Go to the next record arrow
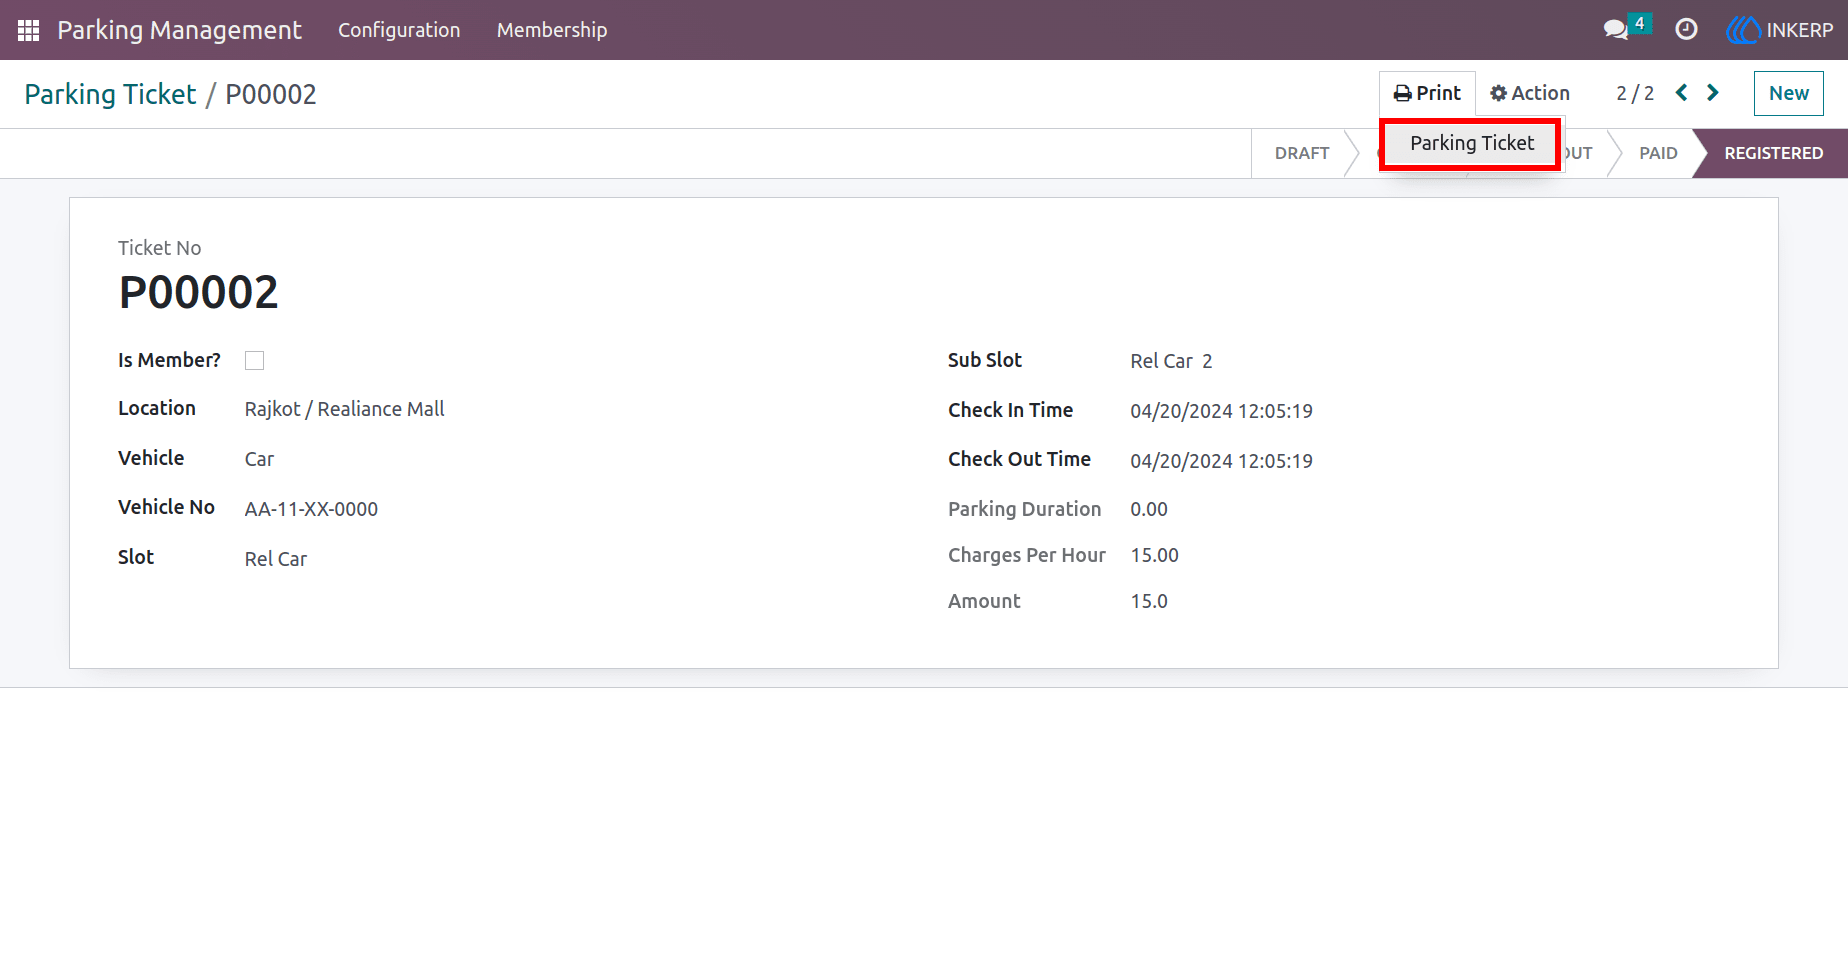The width and height of the screenshot is (1848, 966). pos(1713,93)
